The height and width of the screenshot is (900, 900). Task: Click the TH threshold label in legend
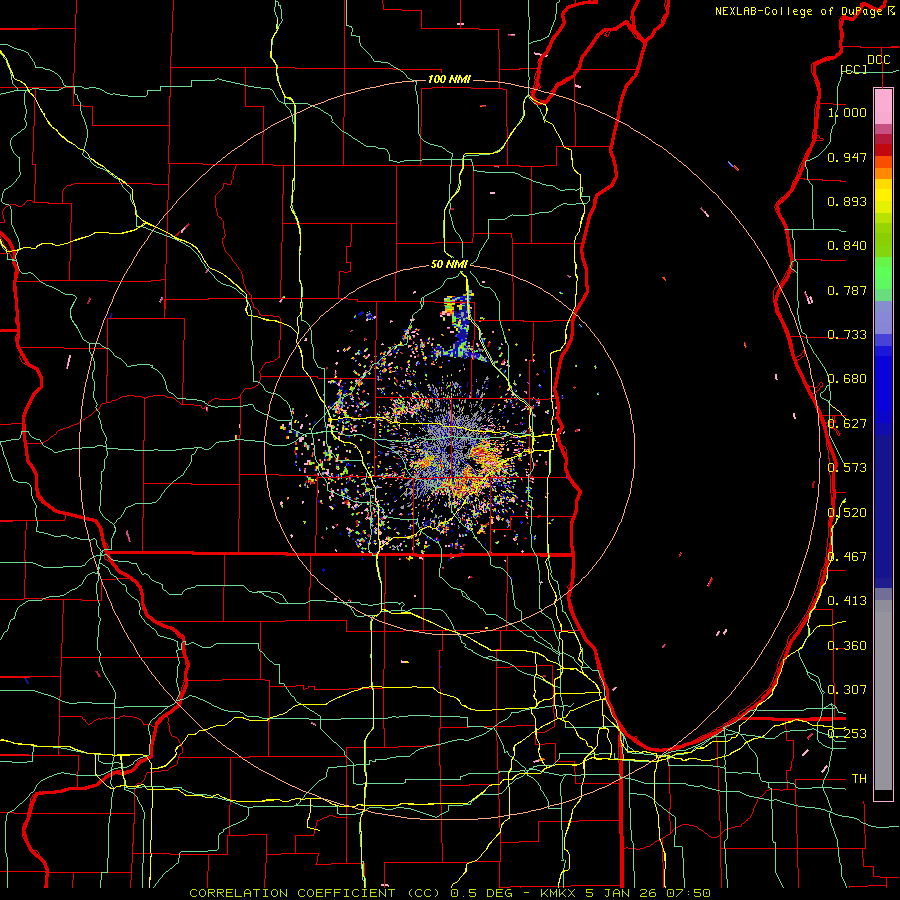click(859, 779)
